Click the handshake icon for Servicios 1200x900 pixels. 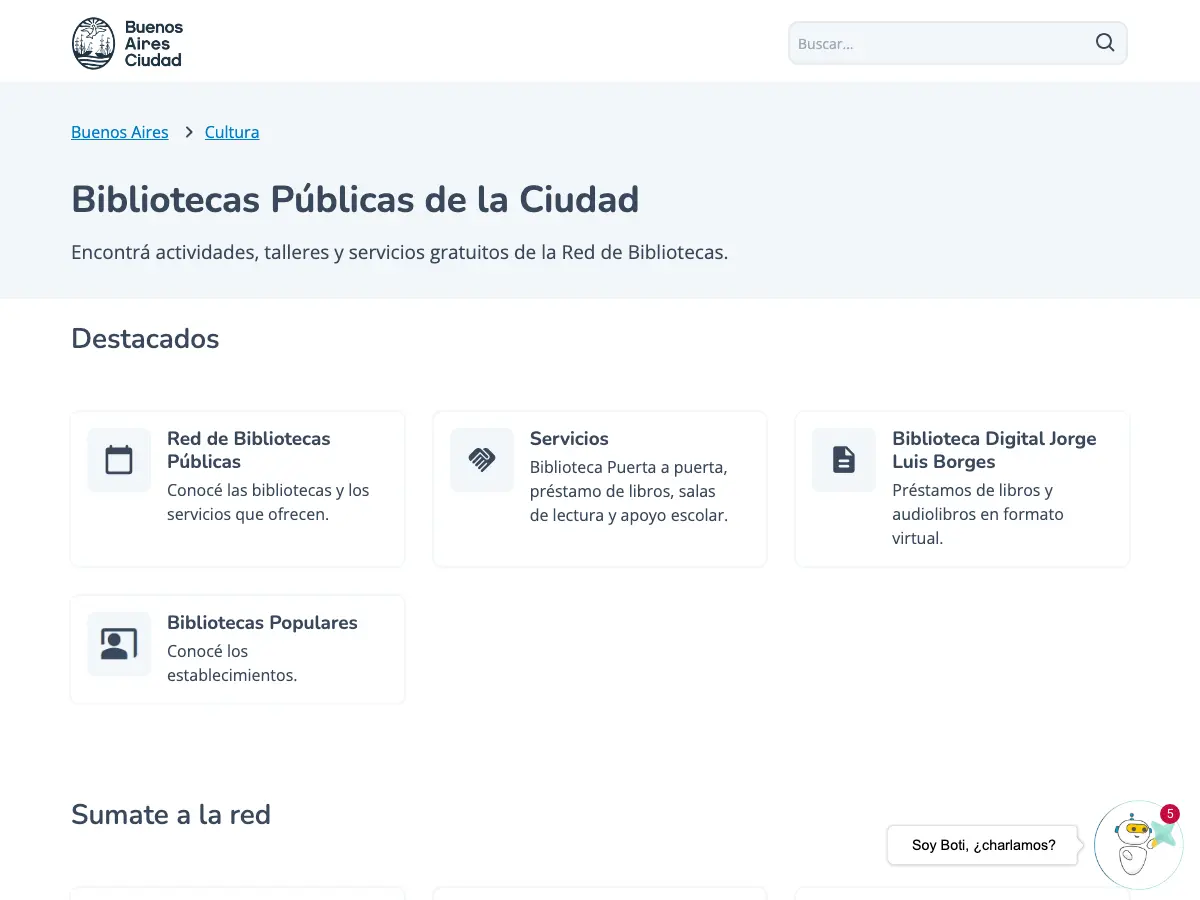(482, 460)
